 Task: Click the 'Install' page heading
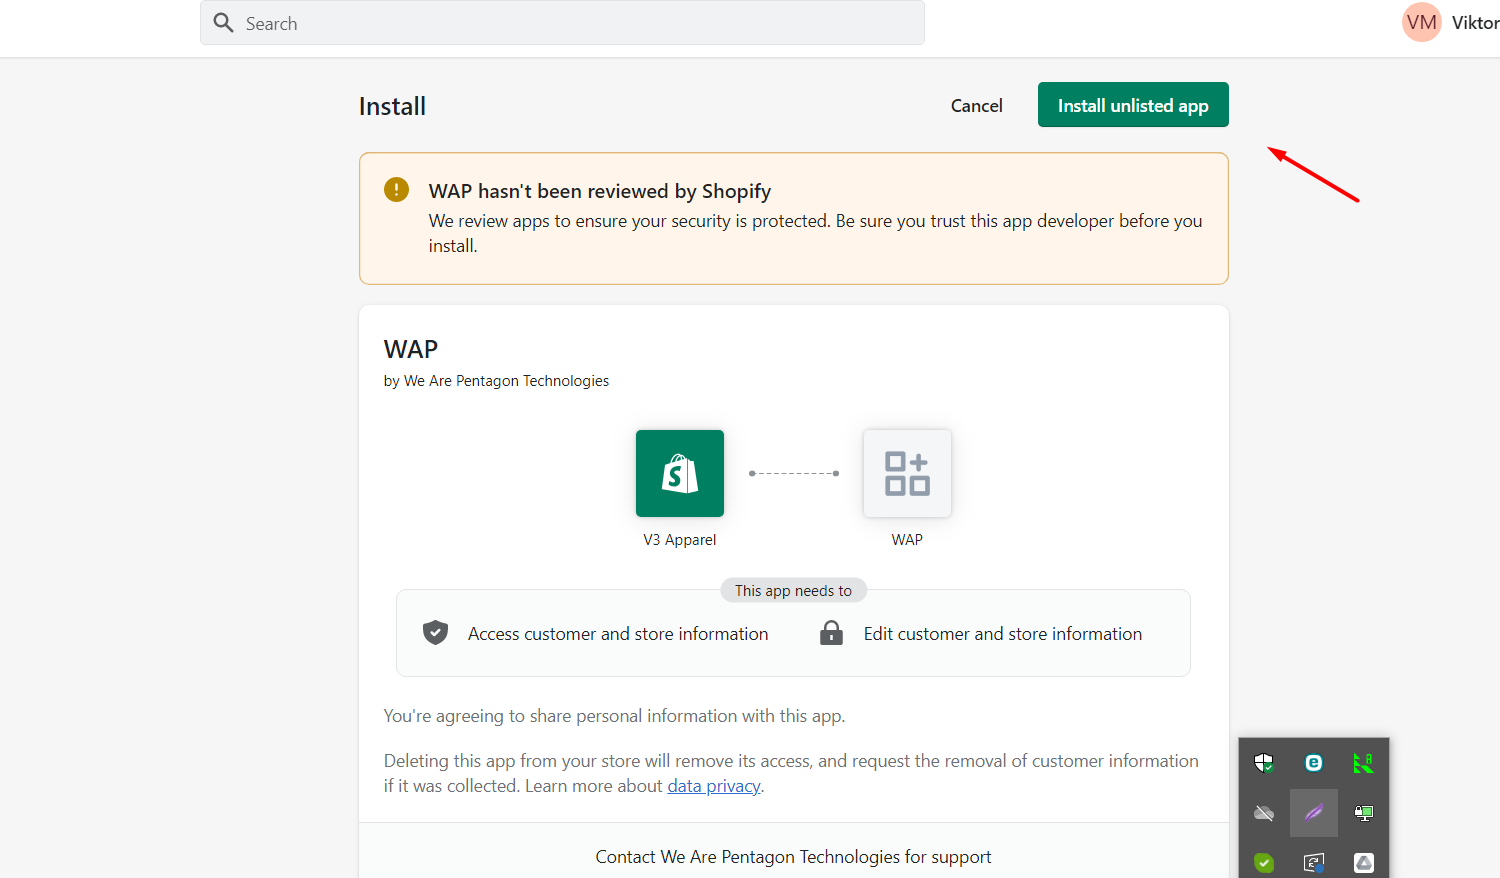coord(392,106)
